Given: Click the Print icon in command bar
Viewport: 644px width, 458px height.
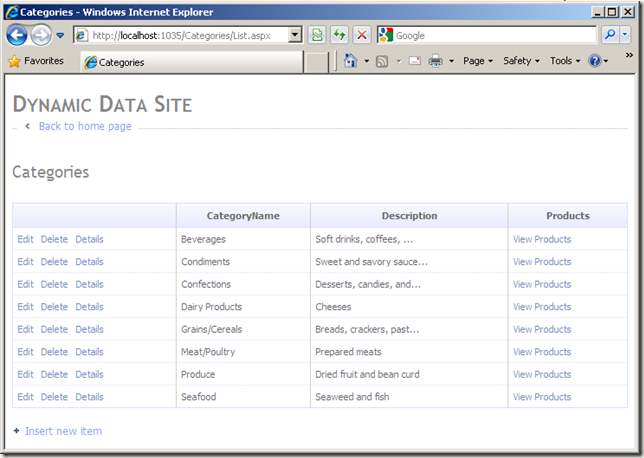Looking at the screenshot, I should point(436,61).
